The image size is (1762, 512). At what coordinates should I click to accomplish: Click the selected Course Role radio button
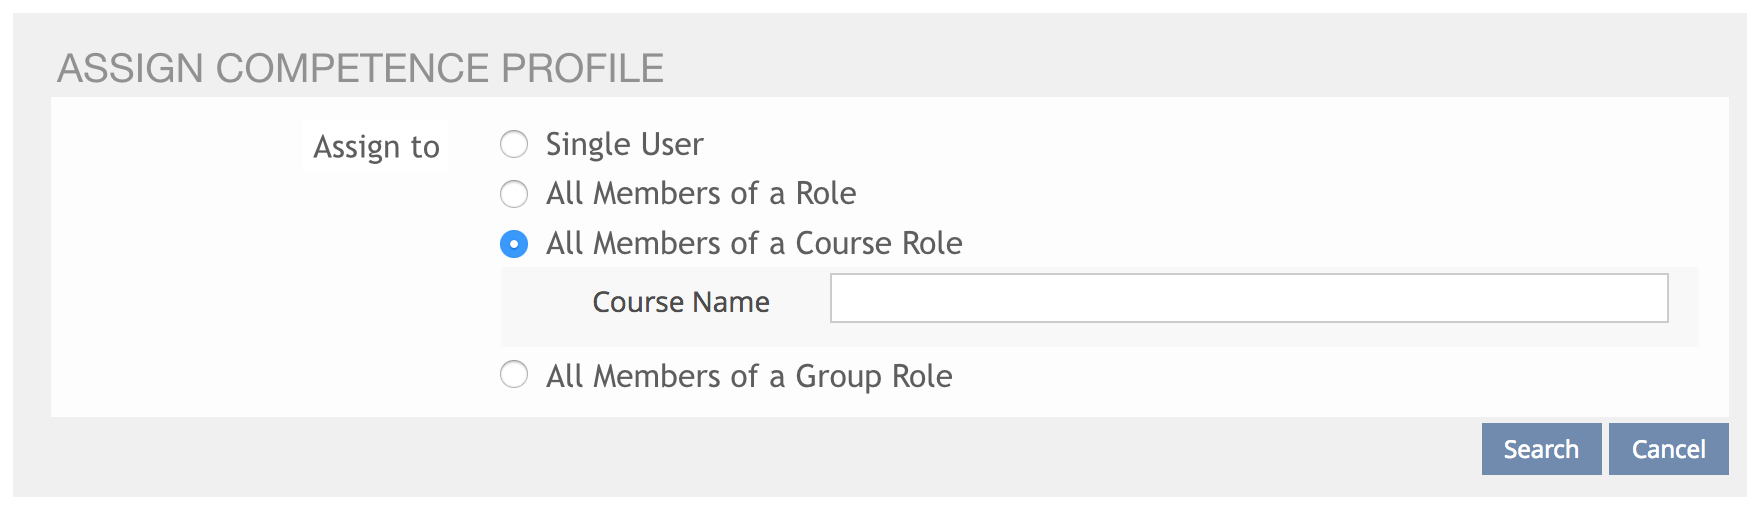[514, 244]
